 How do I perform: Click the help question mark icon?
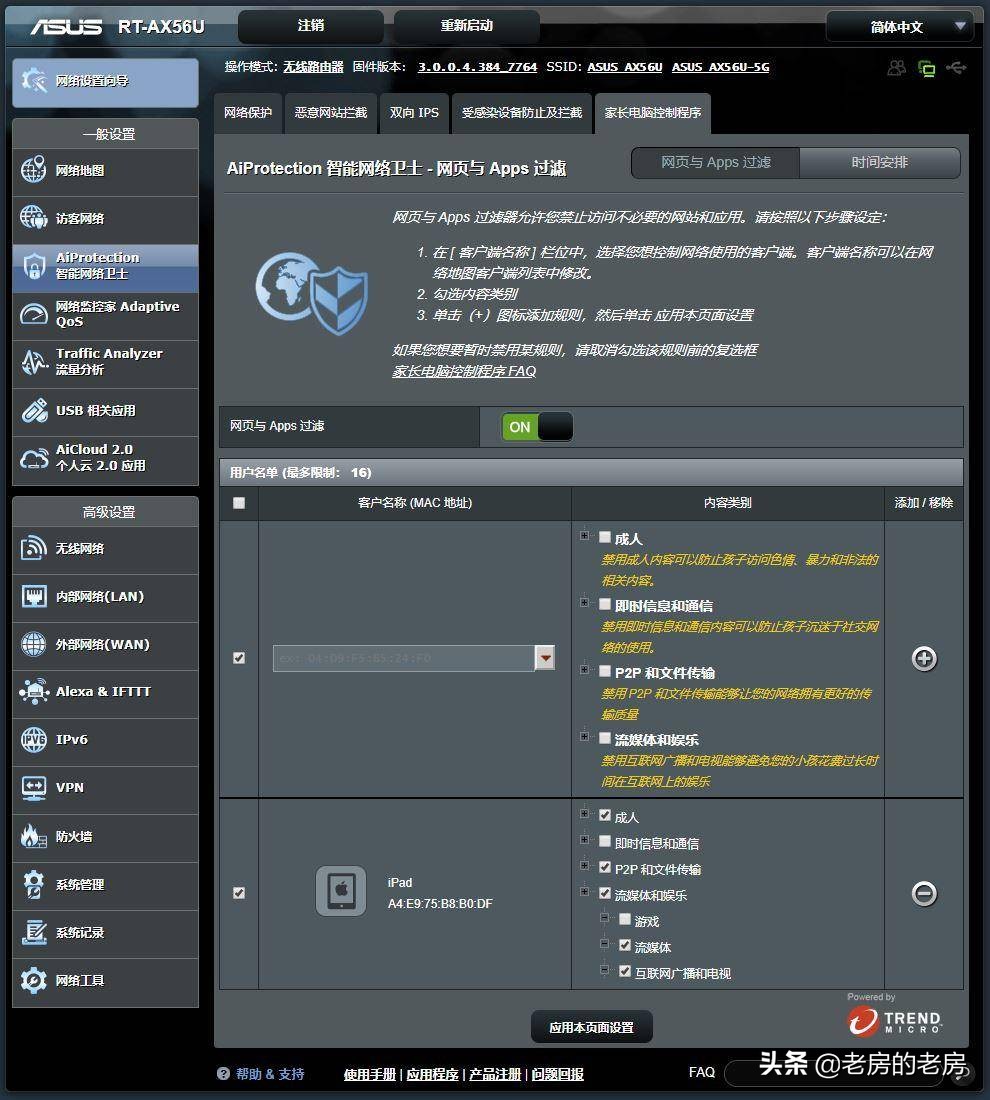point(223,1073)
